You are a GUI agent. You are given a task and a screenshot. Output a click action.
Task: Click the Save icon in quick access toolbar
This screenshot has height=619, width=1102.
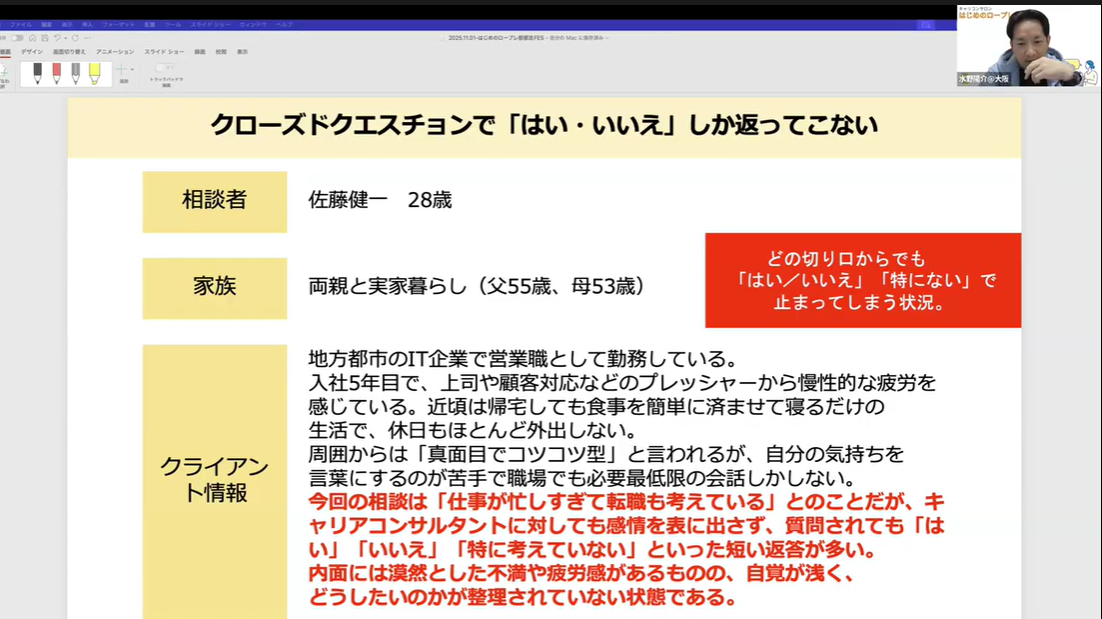pos(45,38)
